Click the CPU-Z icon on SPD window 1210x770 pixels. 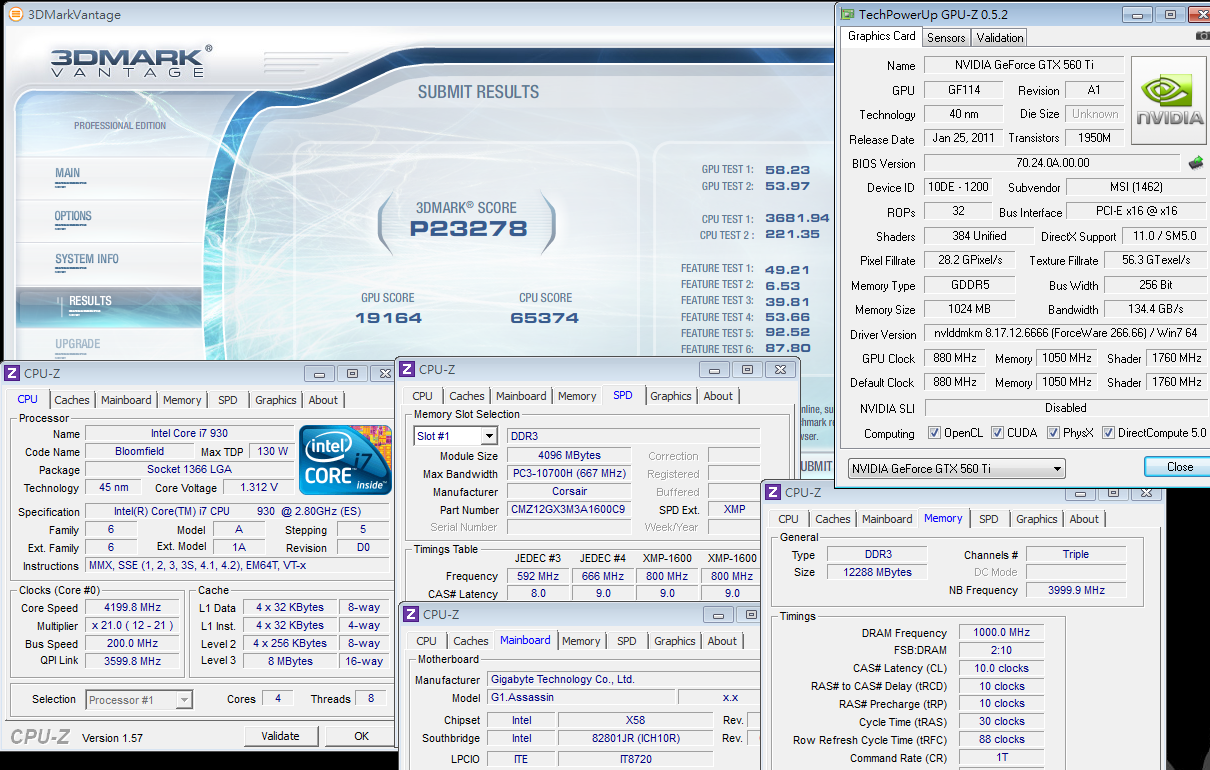[407, 369]
